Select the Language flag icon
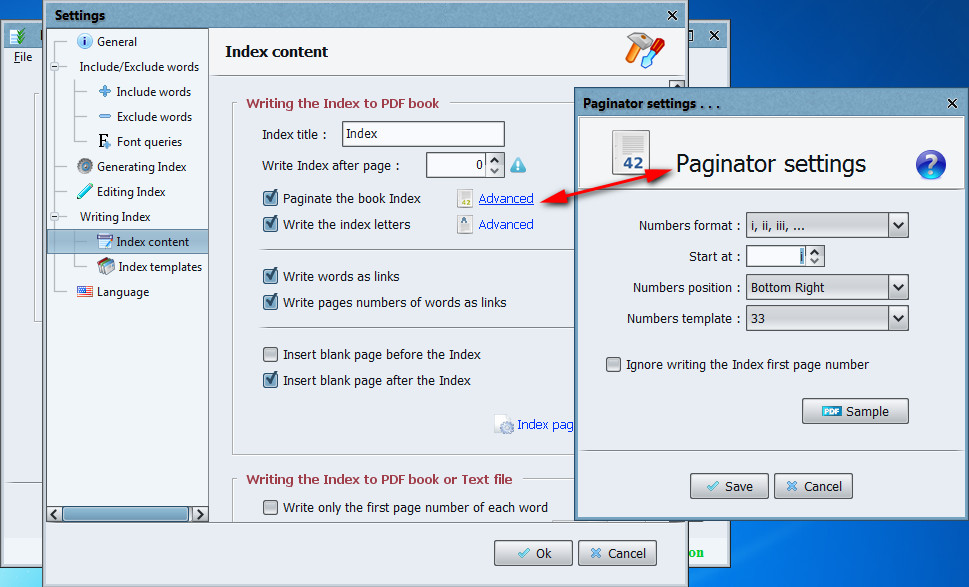The height and width of the screenshot is (587, 969). [x=85, y=292]
